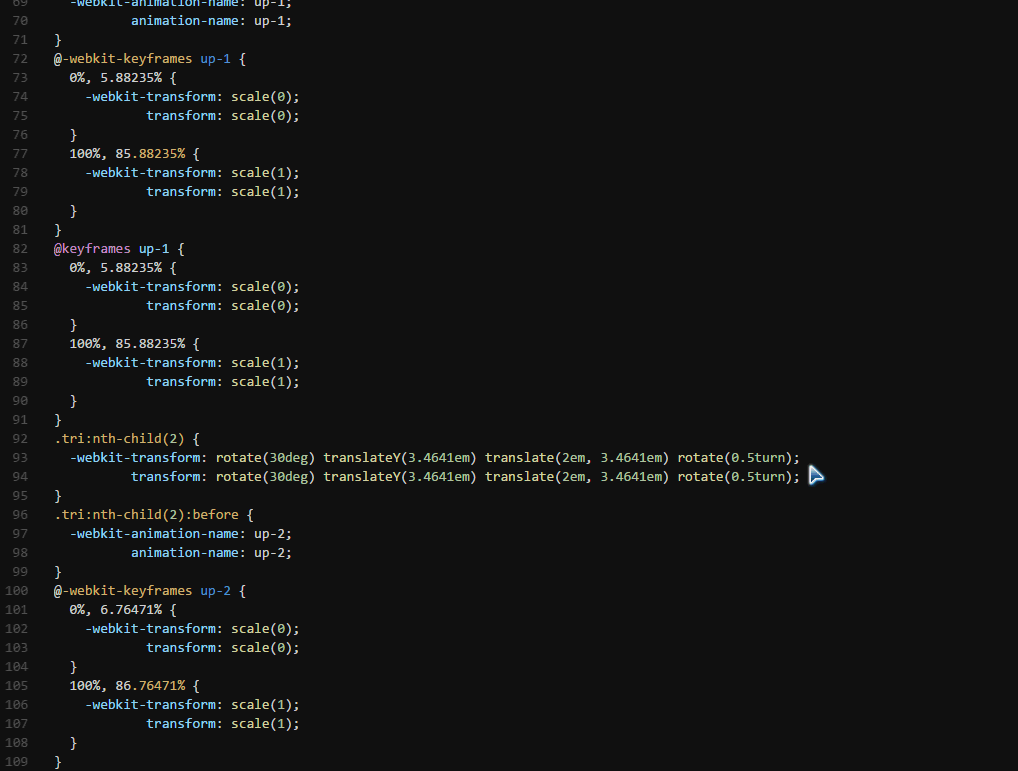Click the '@-webkit-keyframes up-2 {' line
Screen dimensions: 1018x771
pos(150,591)
